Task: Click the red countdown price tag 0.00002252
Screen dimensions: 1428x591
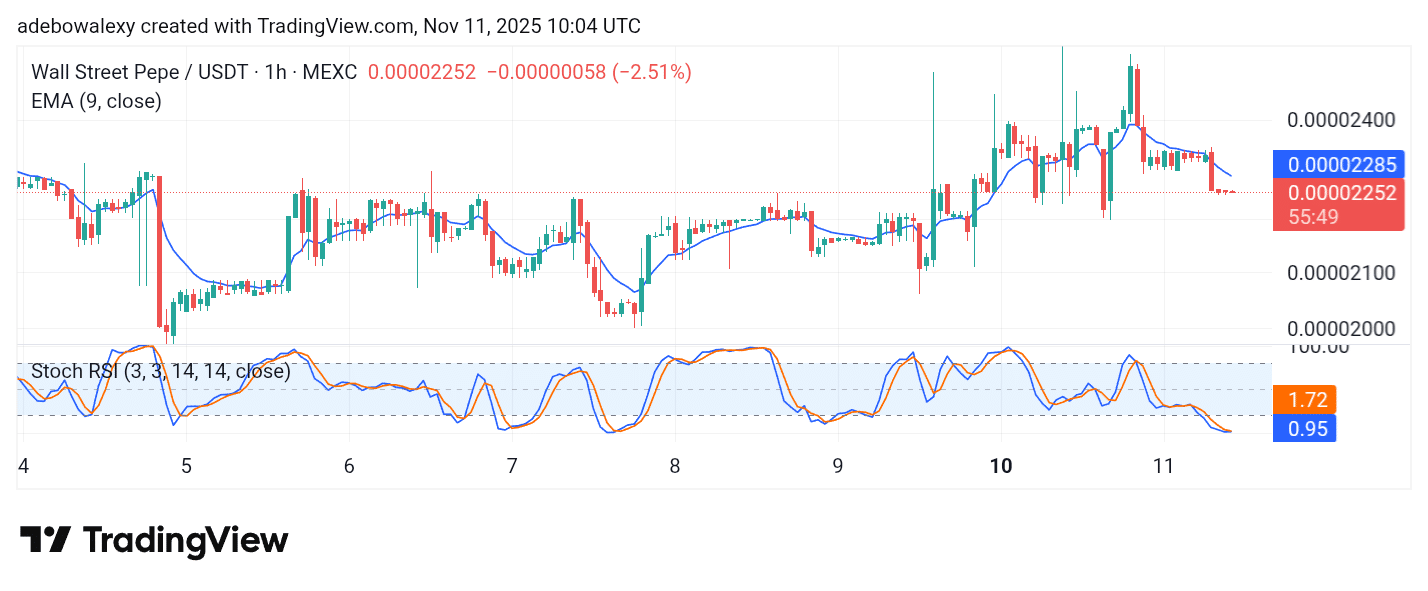Action: pos(1338,193)
